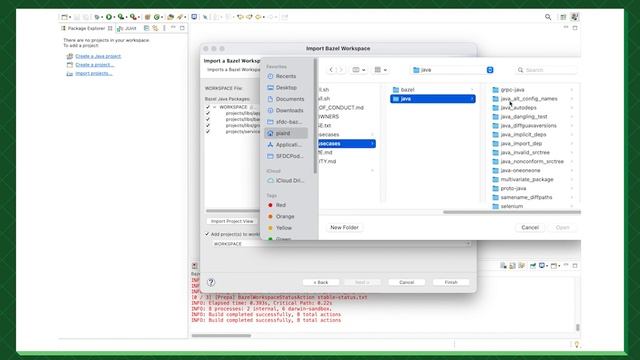Click the New Java Class green icon
This screenshot has width=640, height=360.
tap(156, 17)
